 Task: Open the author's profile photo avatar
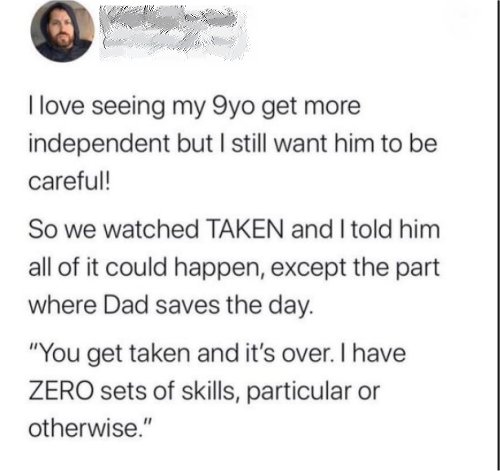(62, 31)
